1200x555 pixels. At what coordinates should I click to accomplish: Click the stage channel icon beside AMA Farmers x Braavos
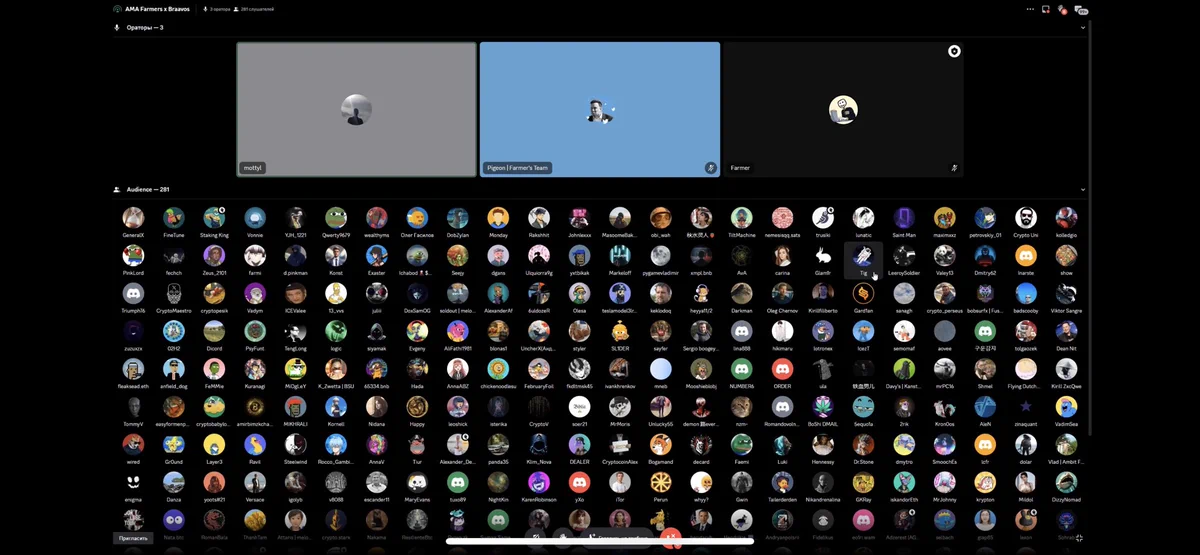click(x=117, y=9)
